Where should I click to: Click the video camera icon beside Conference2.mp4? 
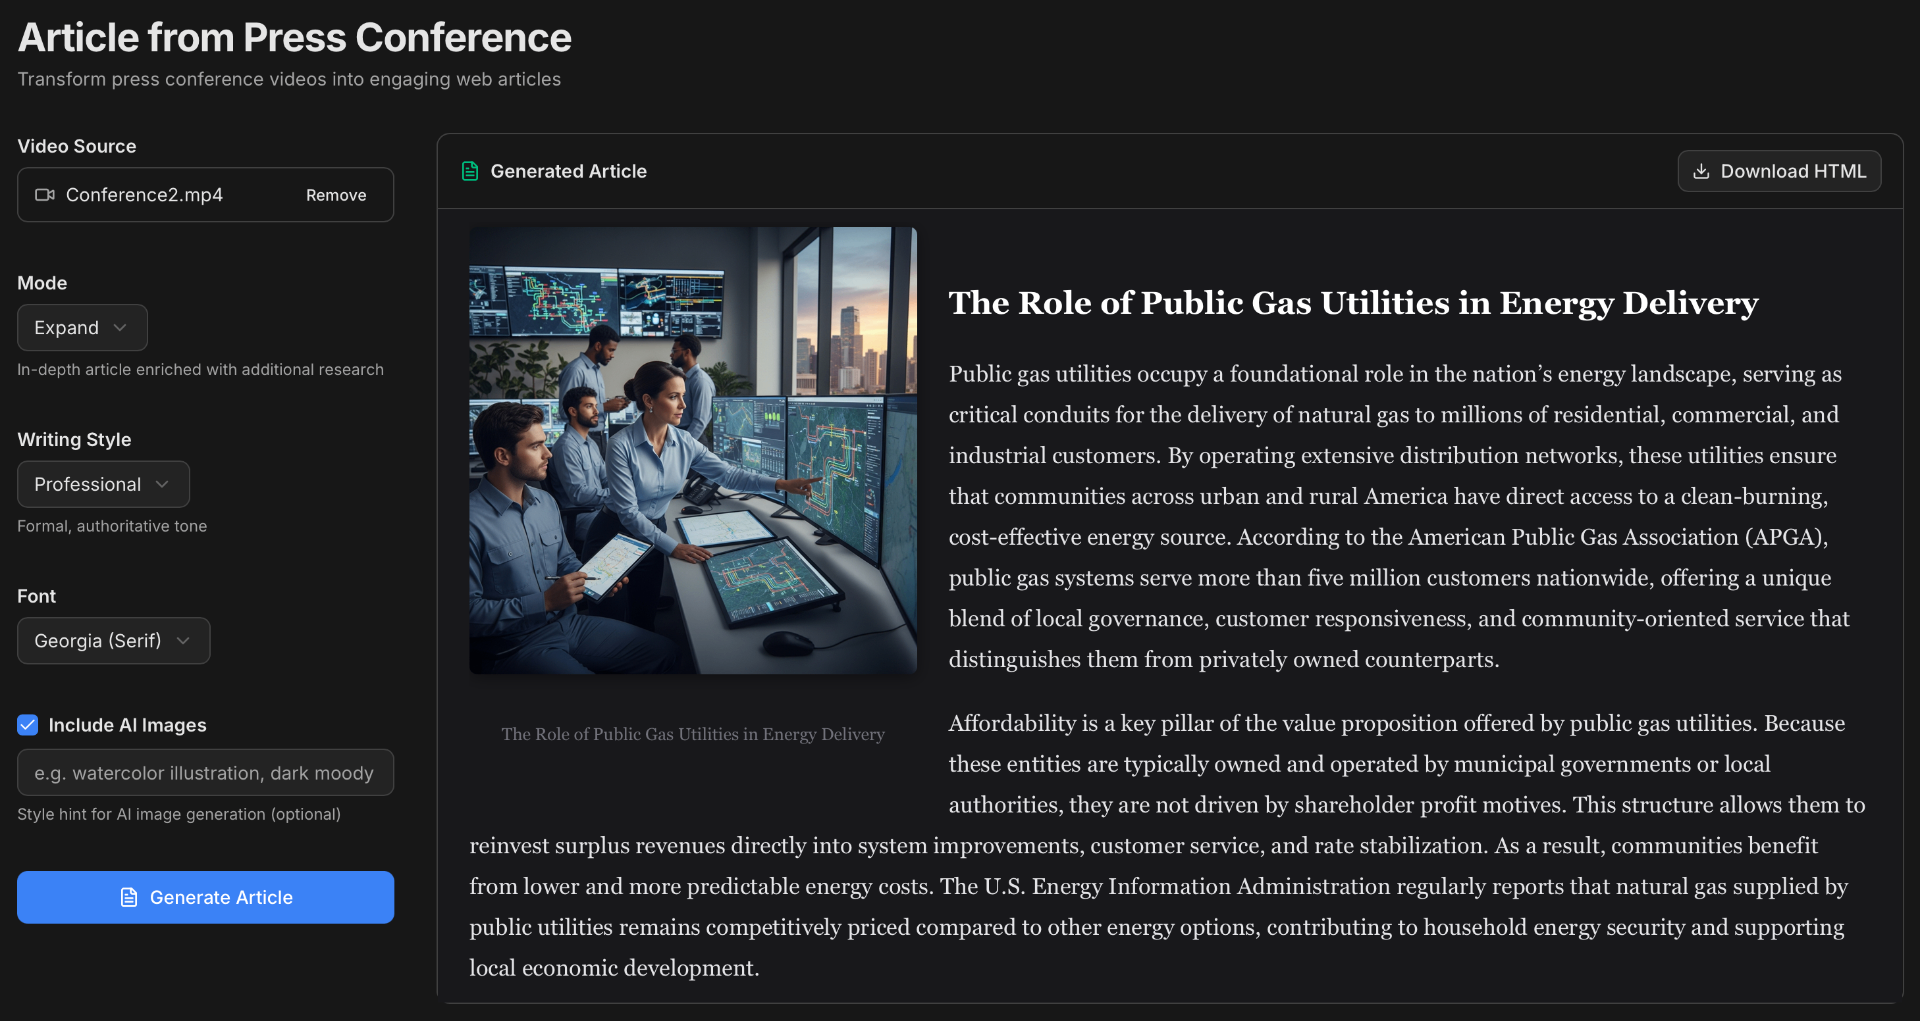point(45,195)
